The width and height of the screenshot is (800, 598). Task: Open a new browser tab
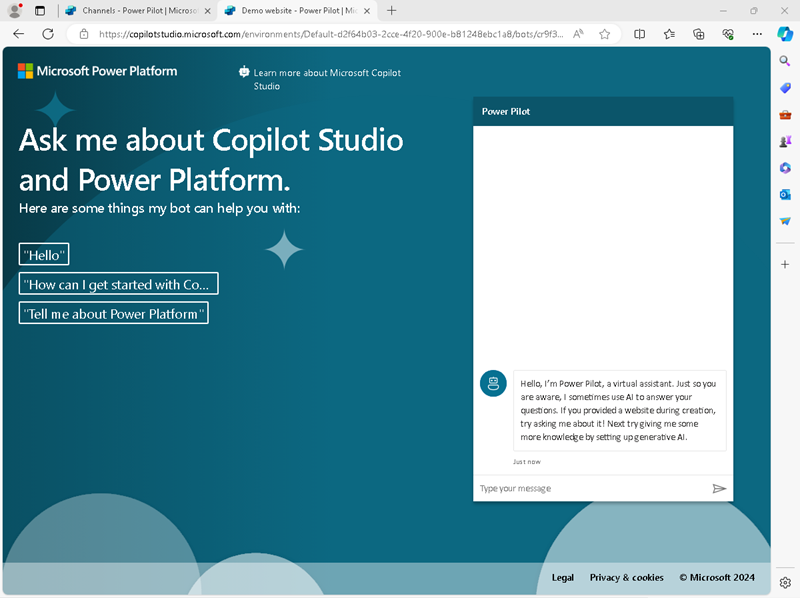click(x=392, y=11)
